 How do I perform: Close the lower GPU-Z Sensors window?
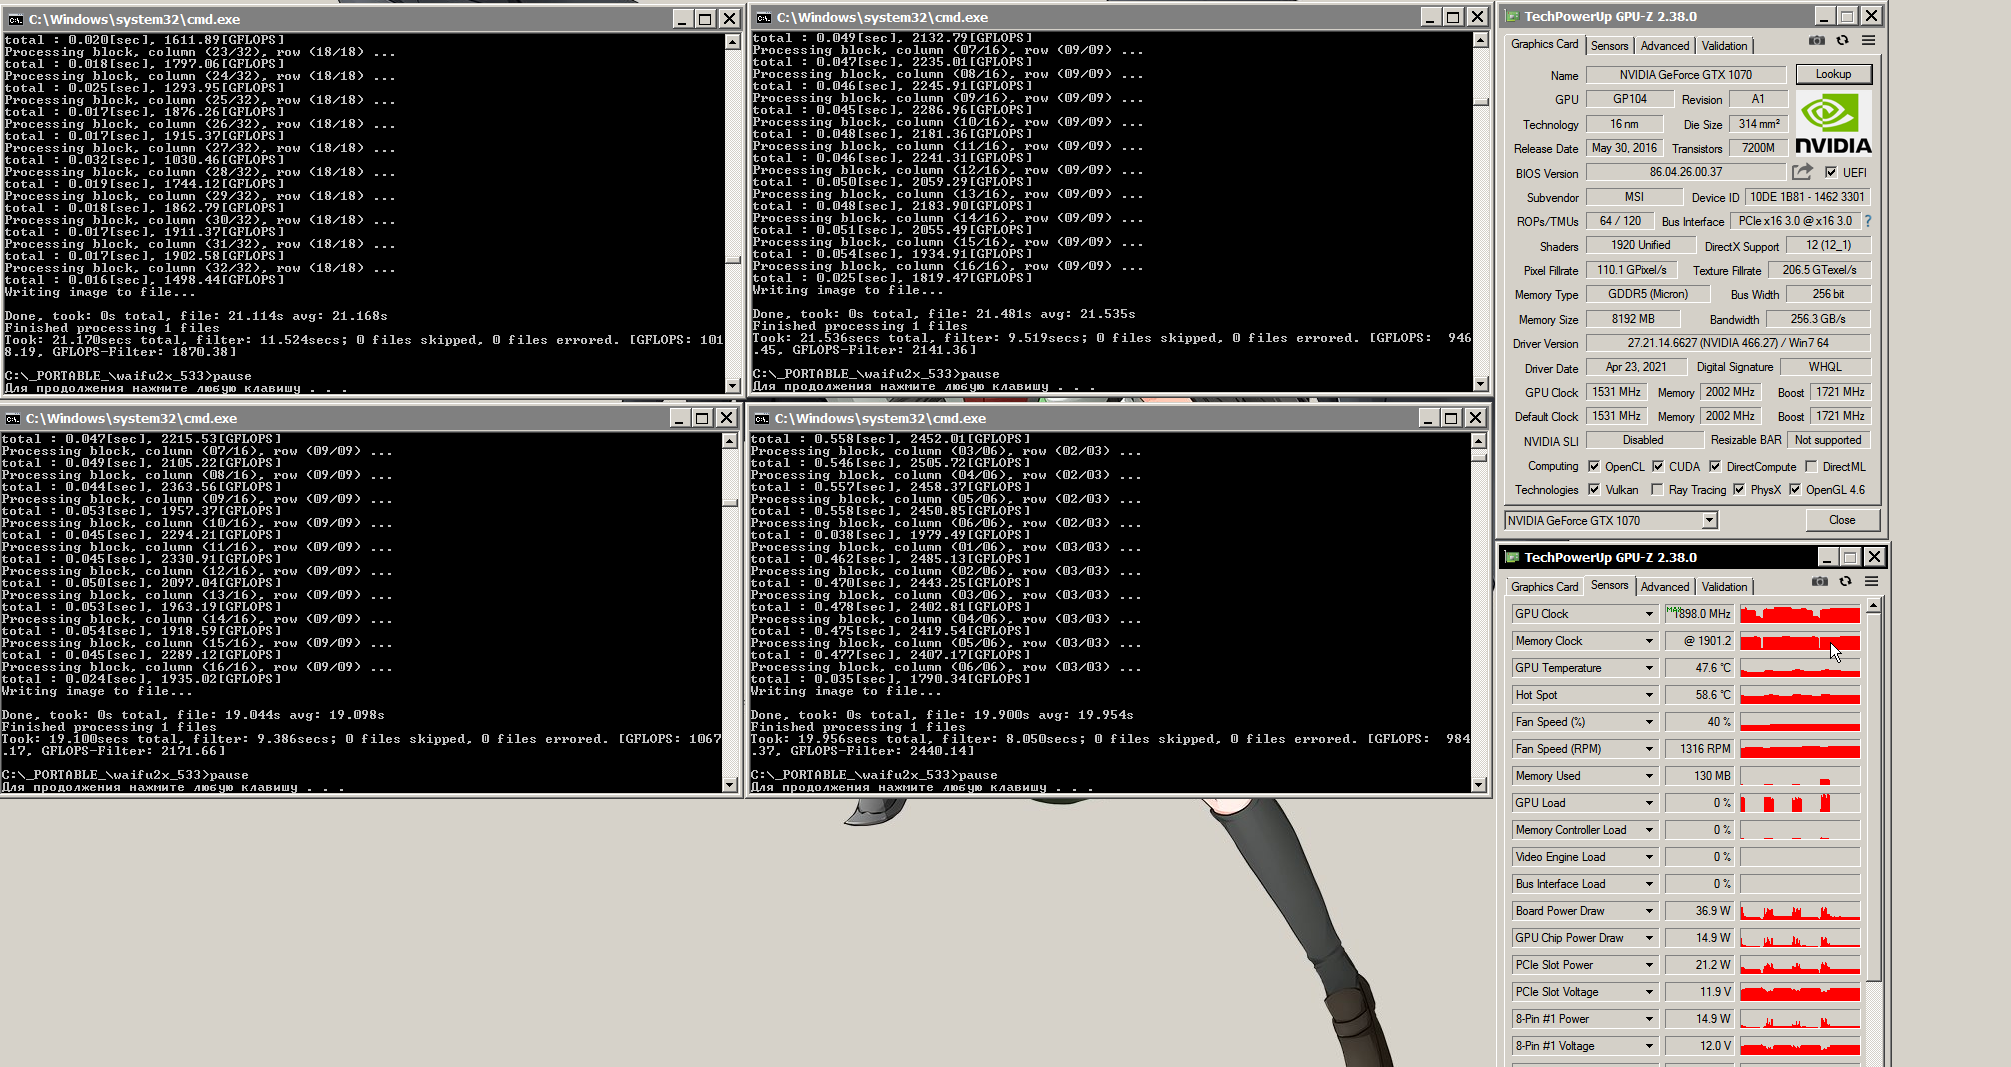pos(1874,557)
